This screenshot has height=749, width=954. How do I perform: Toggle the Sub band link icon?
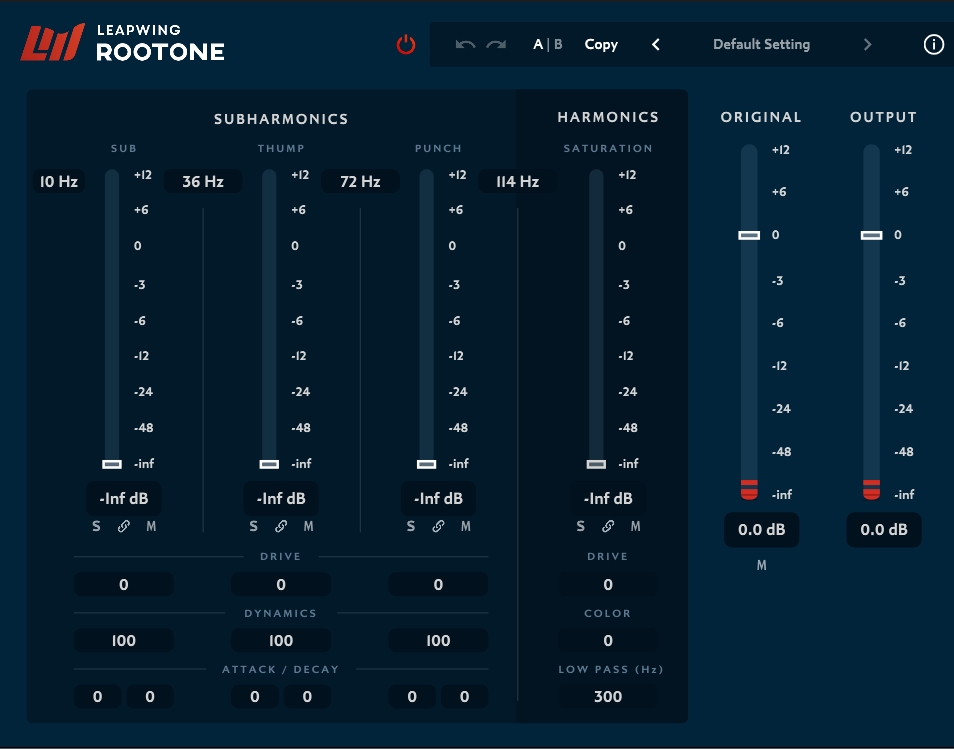tap(124, 526)
